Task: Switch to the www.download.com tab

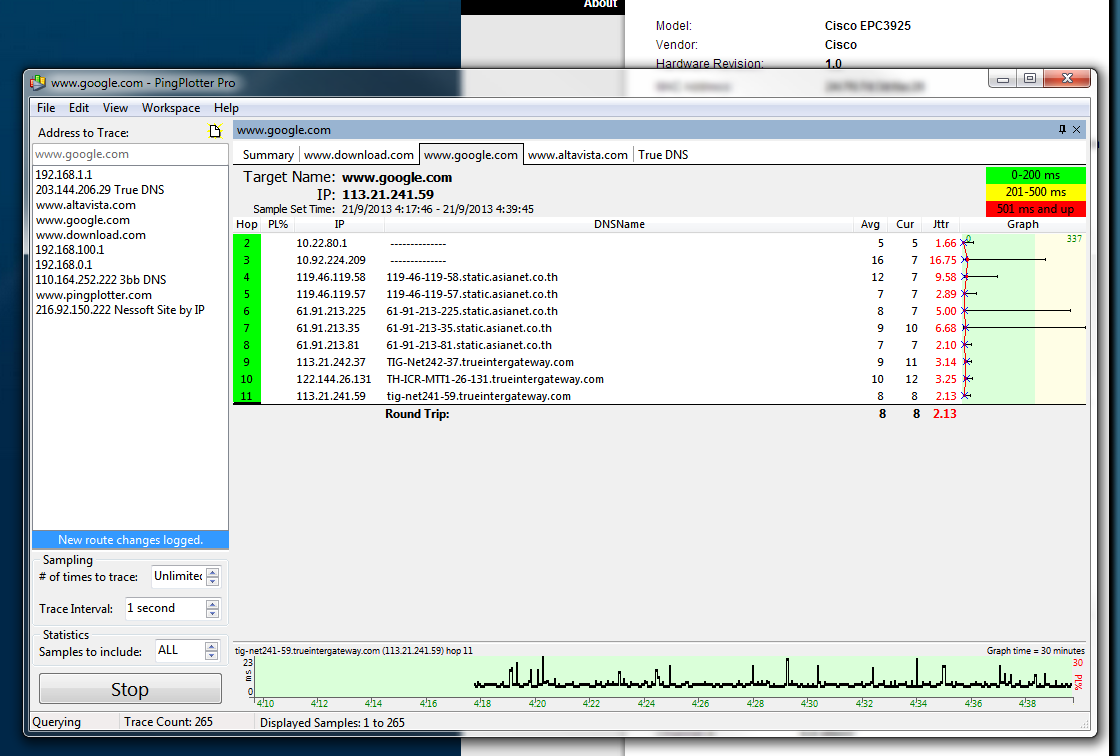Action: point(359,155)
